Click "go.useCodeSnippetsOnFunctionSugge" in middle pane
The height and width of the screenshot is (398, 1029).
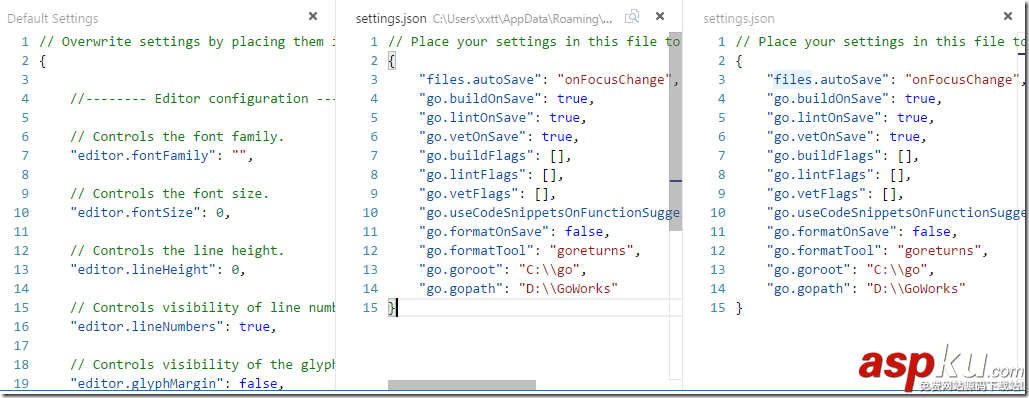(x=550, y=213)
